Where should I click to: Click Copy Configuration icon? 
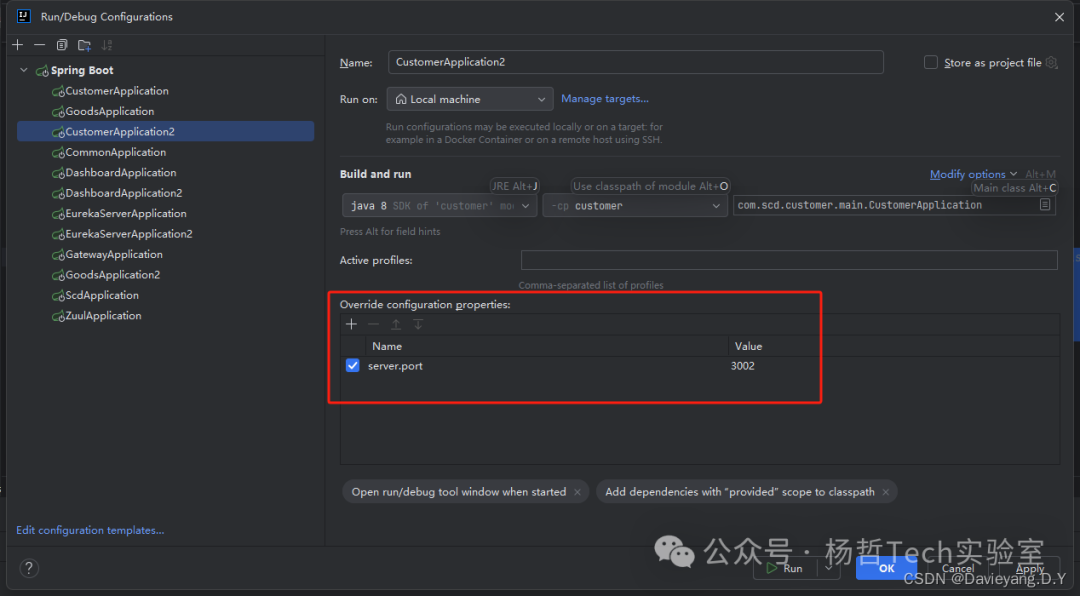pos(62,45)
